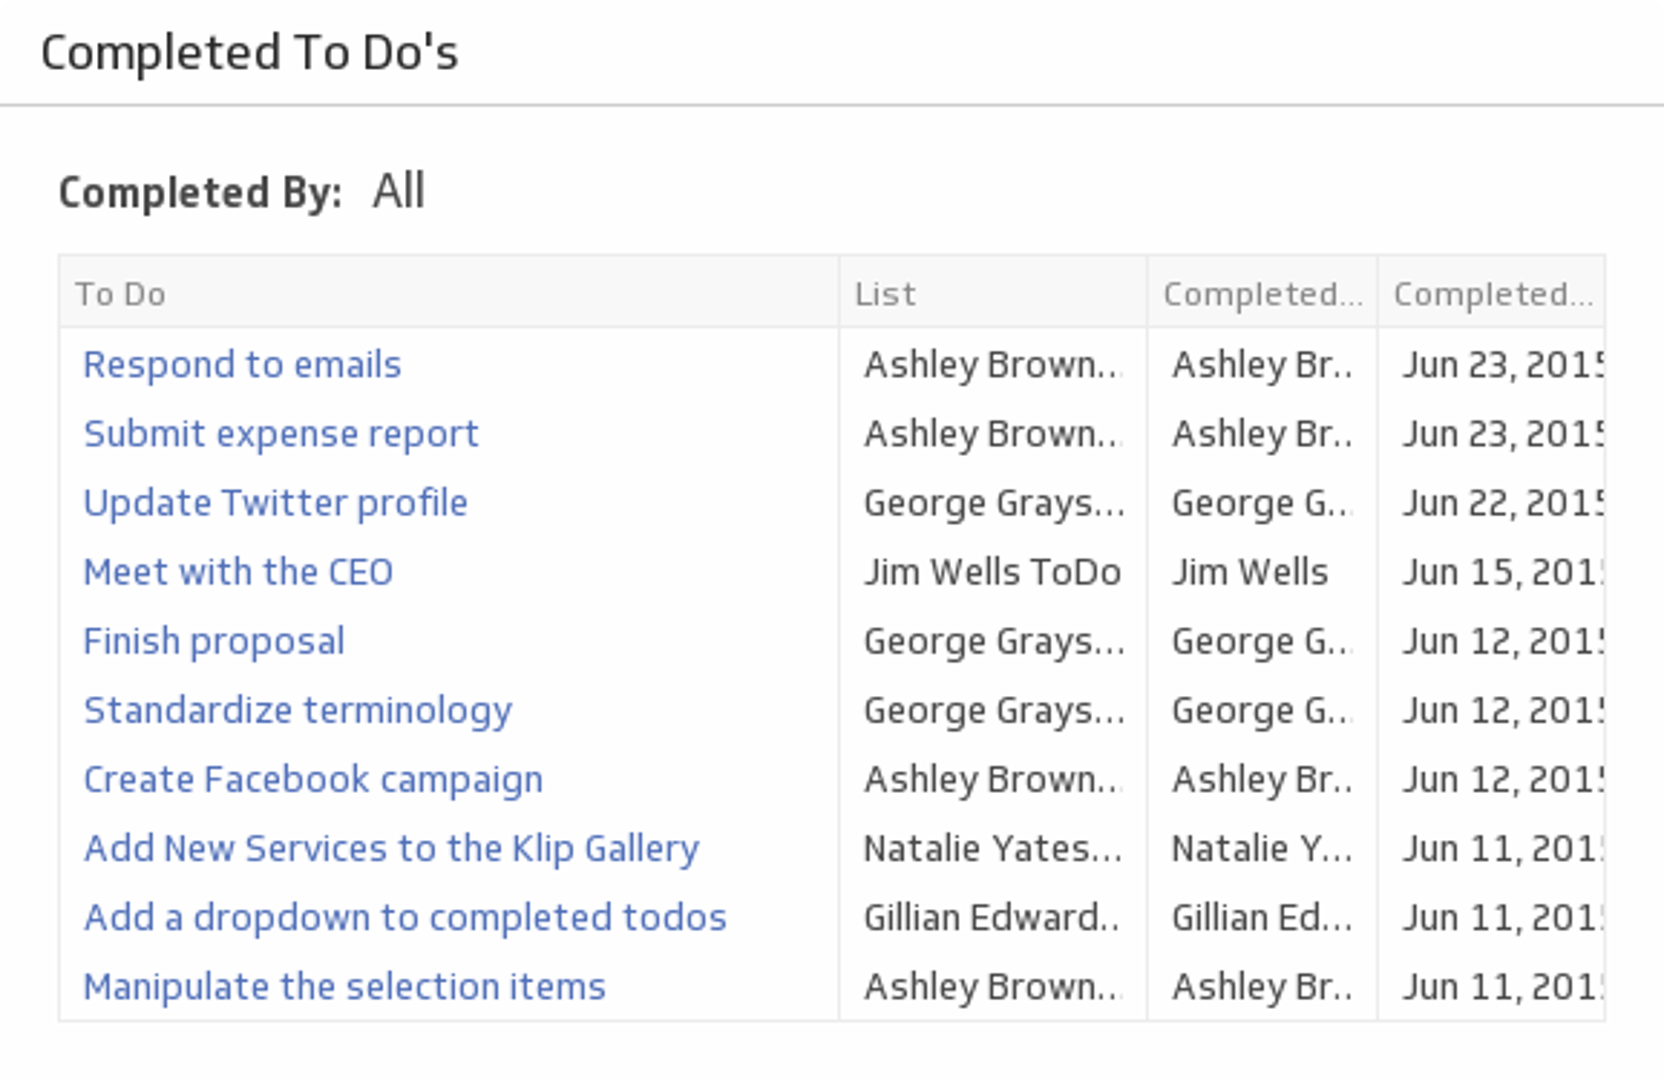The width and height of the screenshot is (1664, 1080).
Task: Open Add a dropdown to completed todos
Action: click(x=405, y=917)
